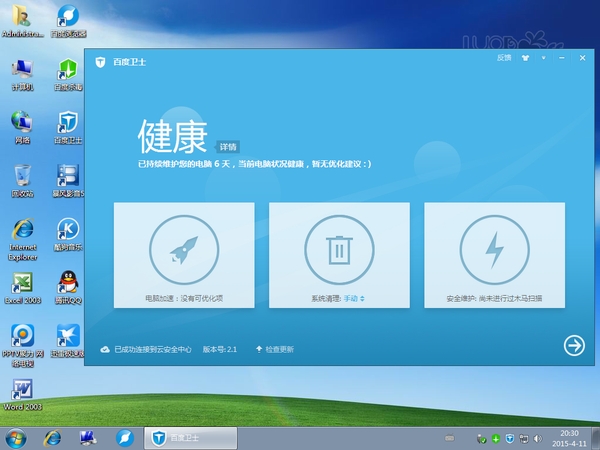Open the main menu dropdown arrow in title bar

click(544, 58)
